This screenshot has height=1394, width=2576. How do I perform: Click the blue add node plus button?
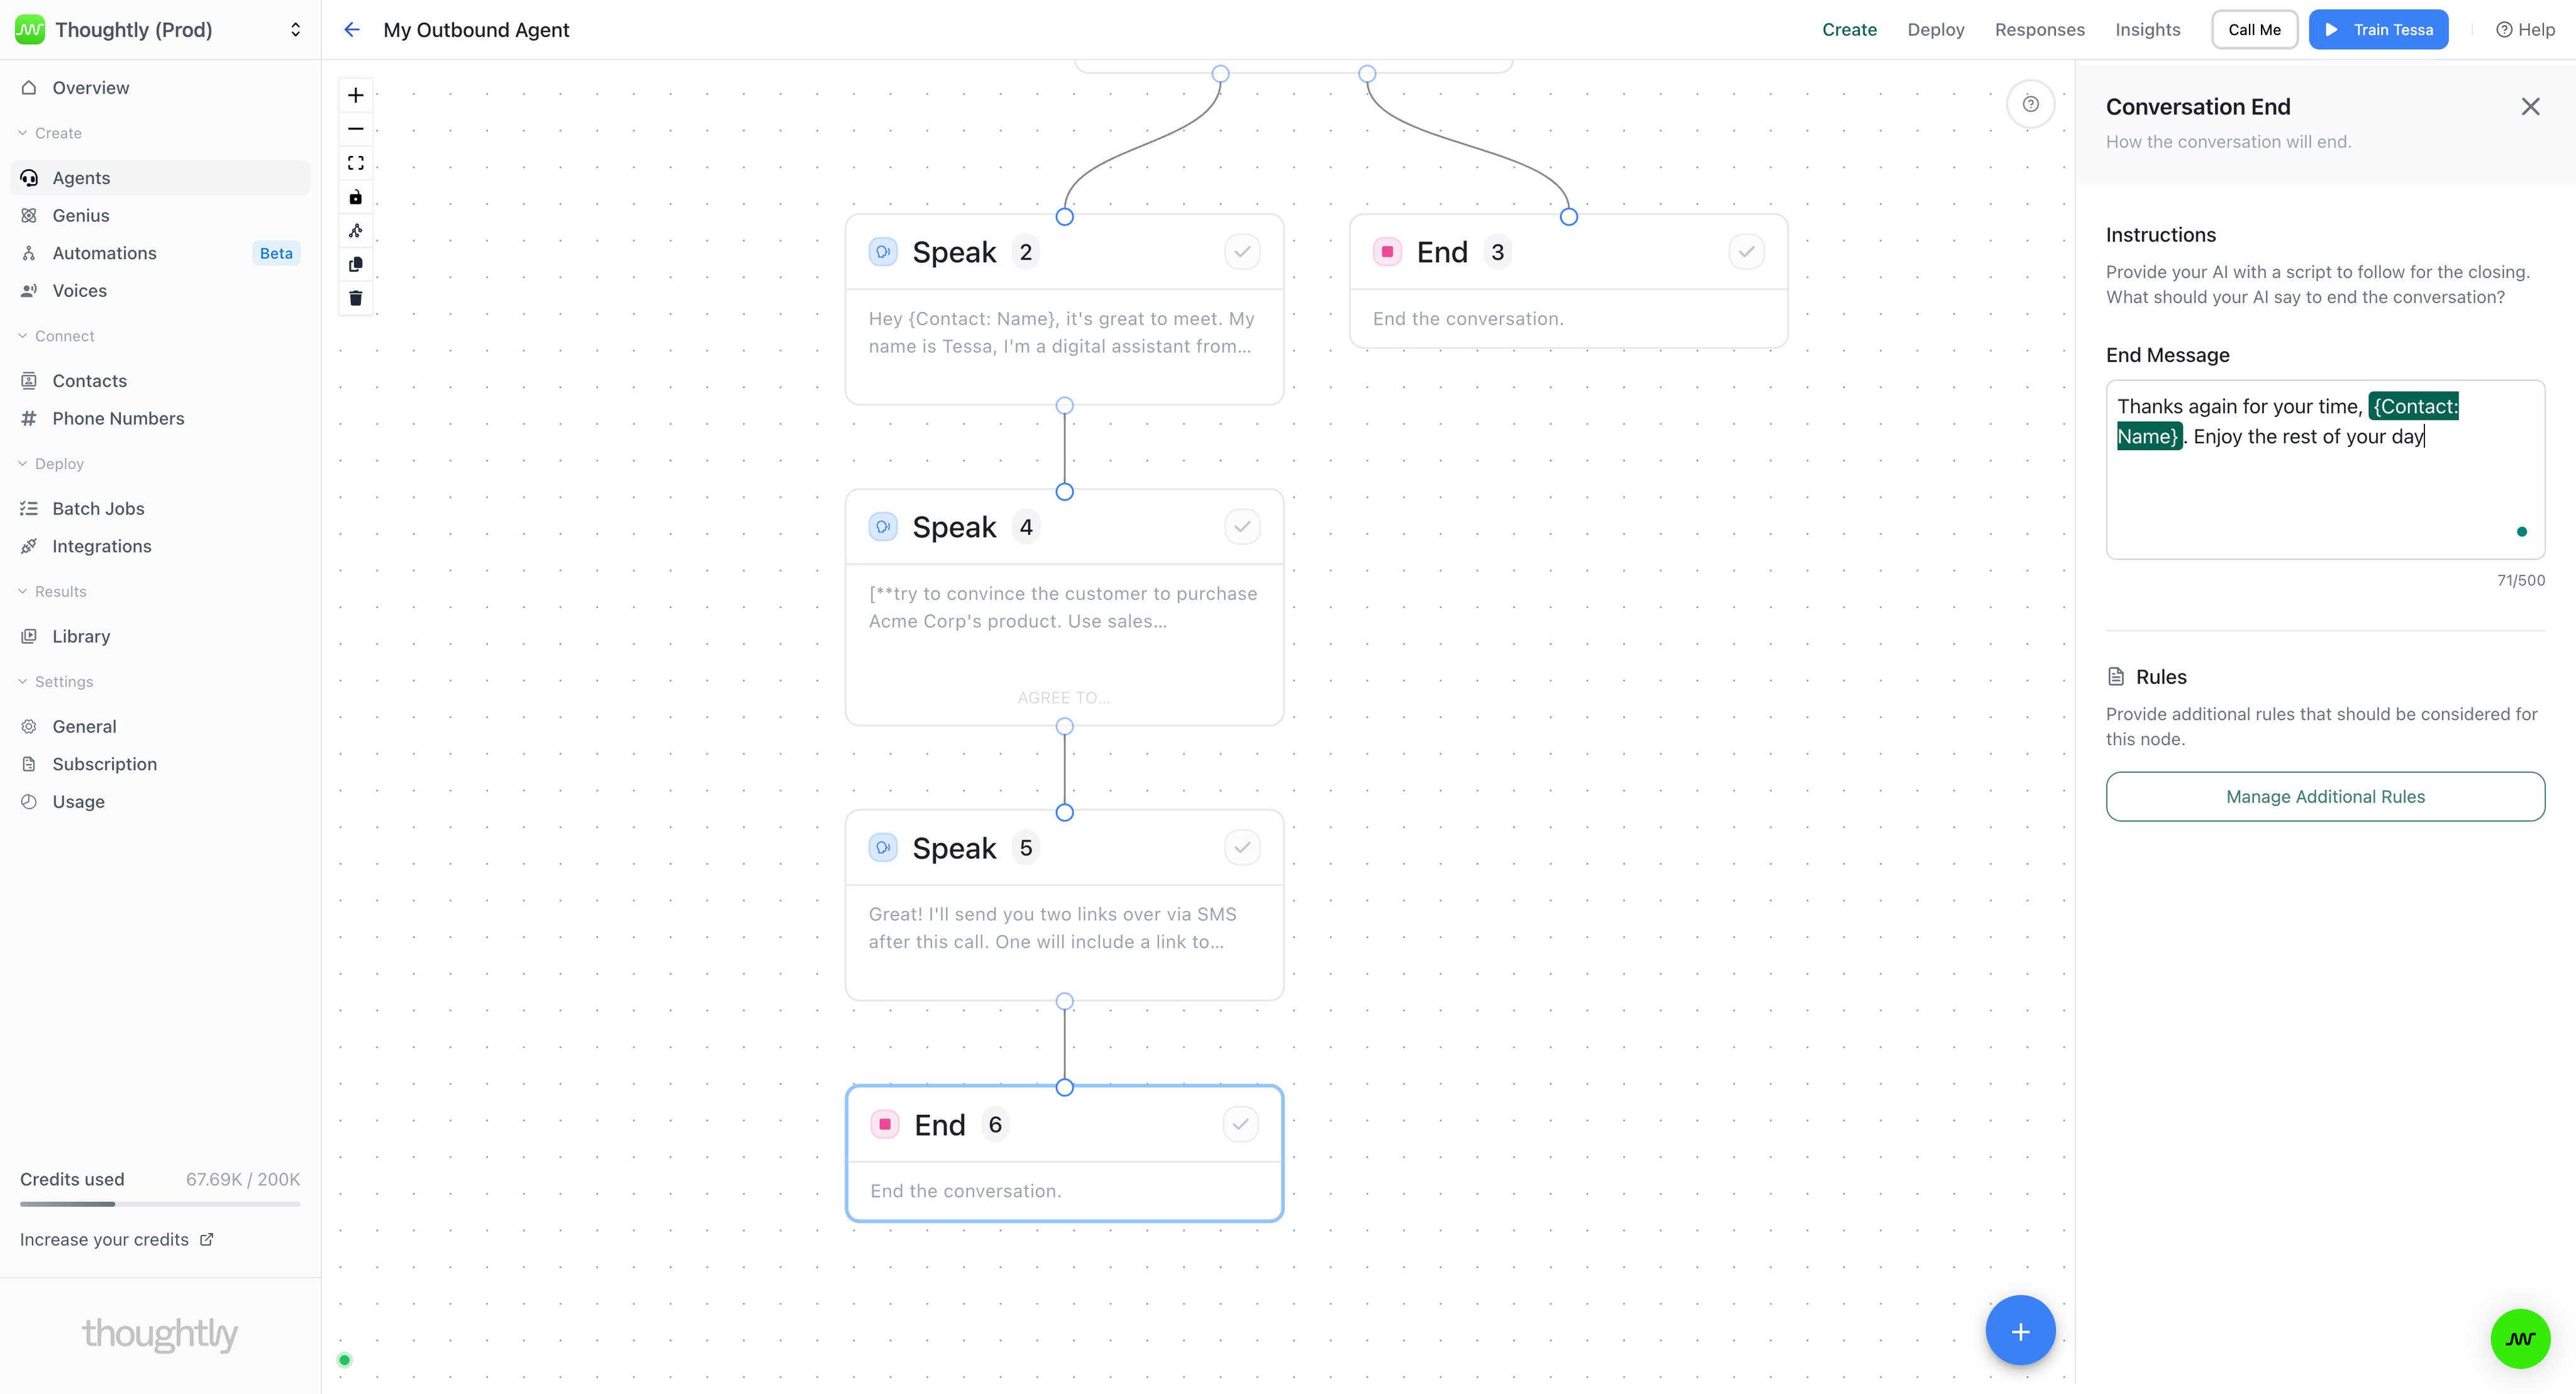2020,1331
